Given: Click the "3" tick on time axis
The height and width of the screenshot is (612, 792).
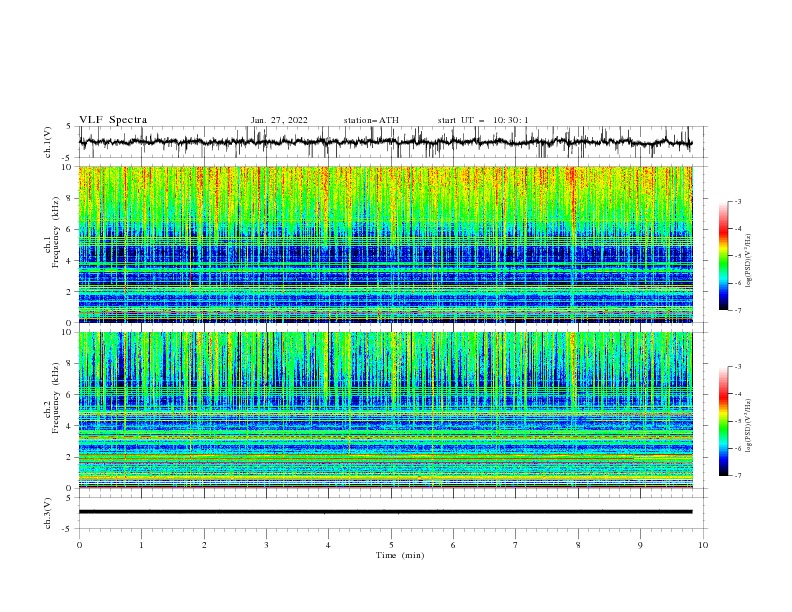Looking at the screenshot, I should tap(266, 545).
